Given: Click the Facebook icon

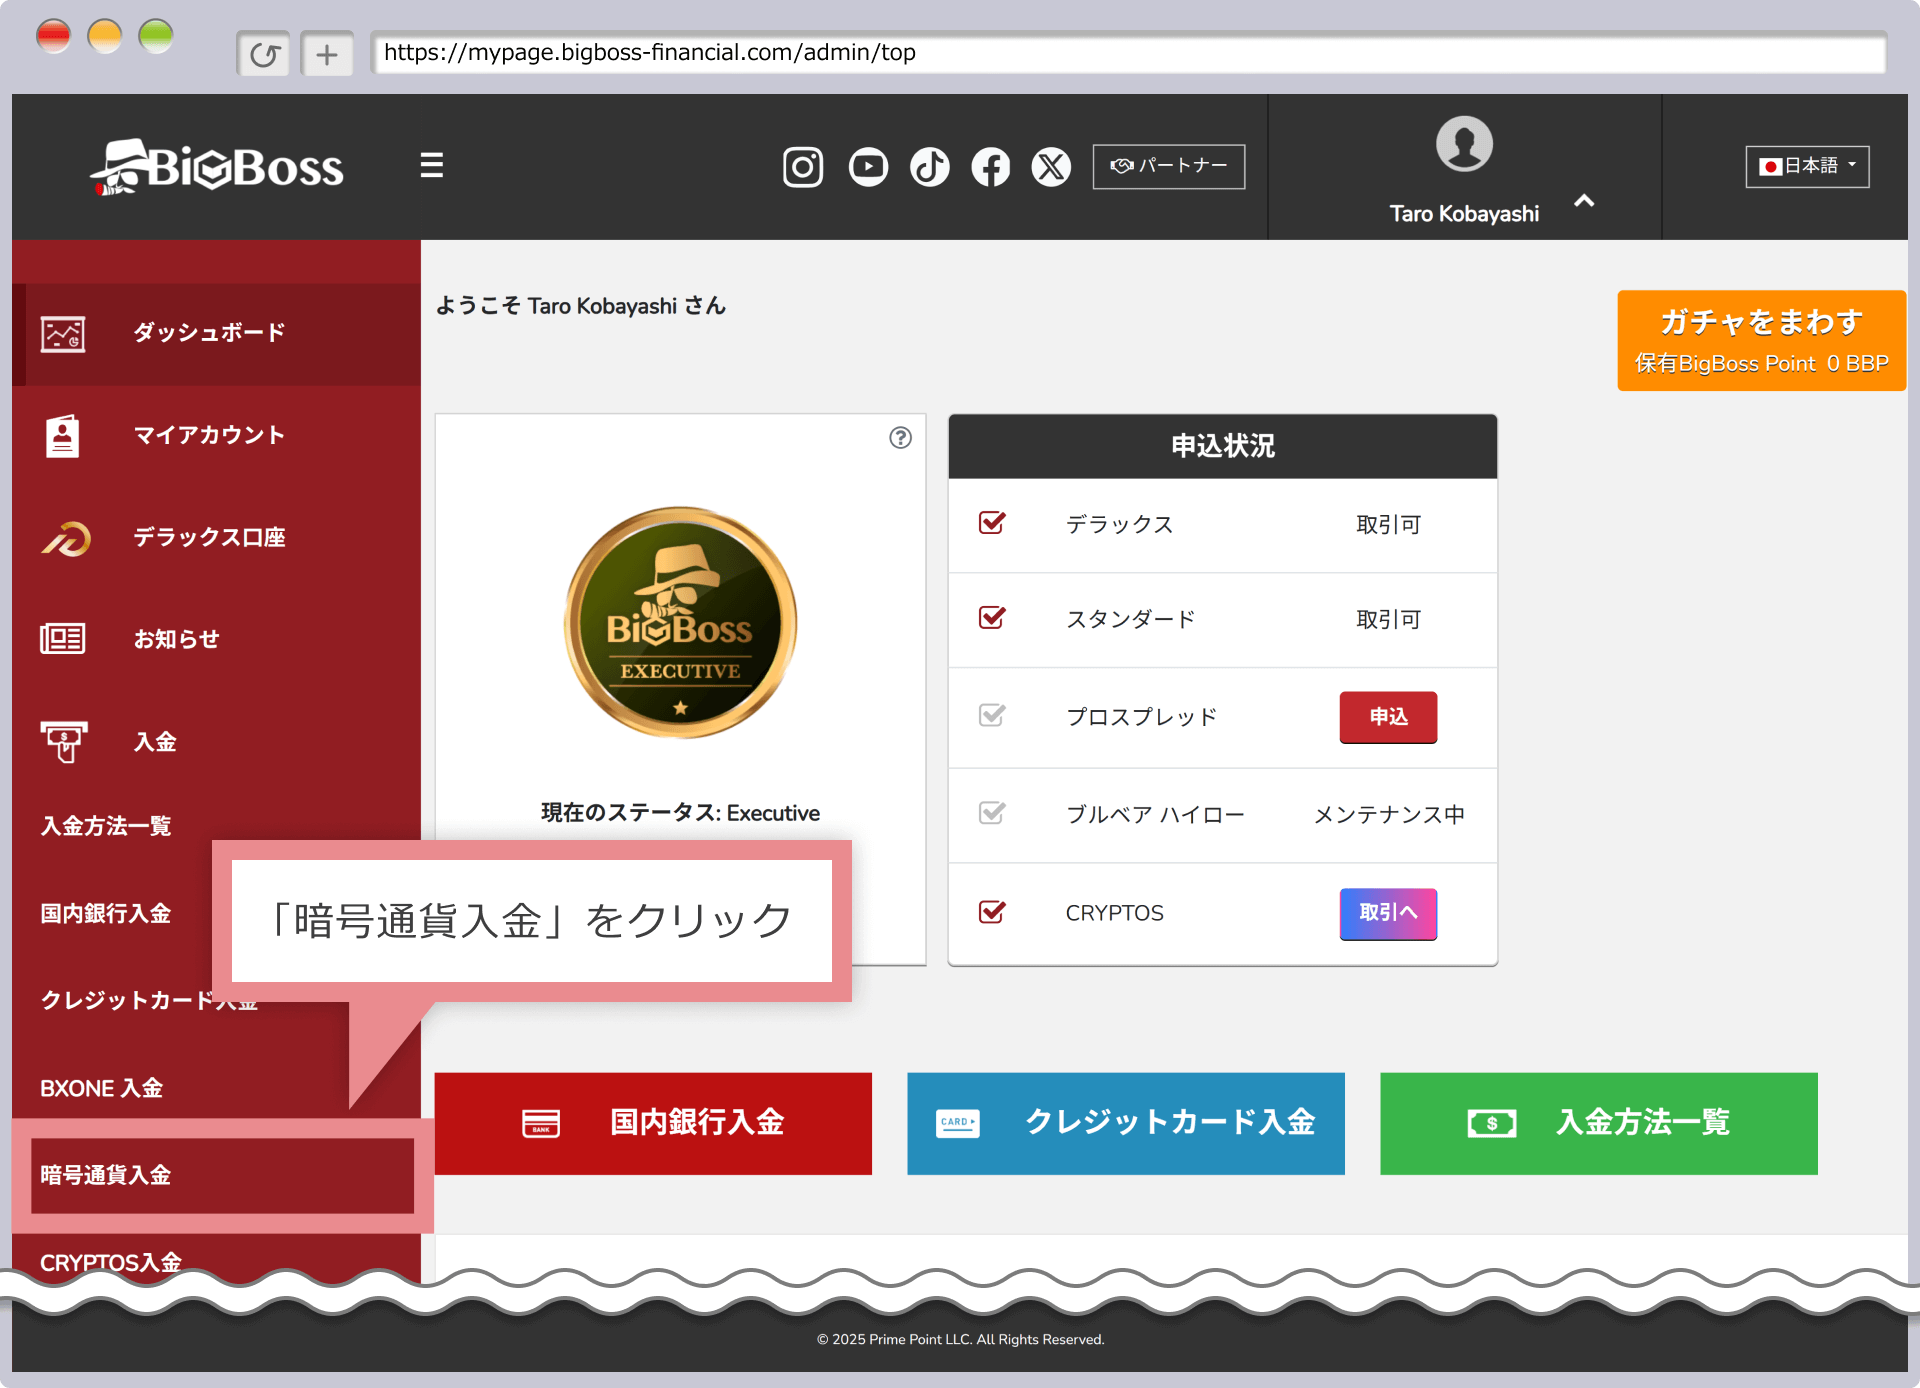Looking at the screenshot, I should click(990, 167).
